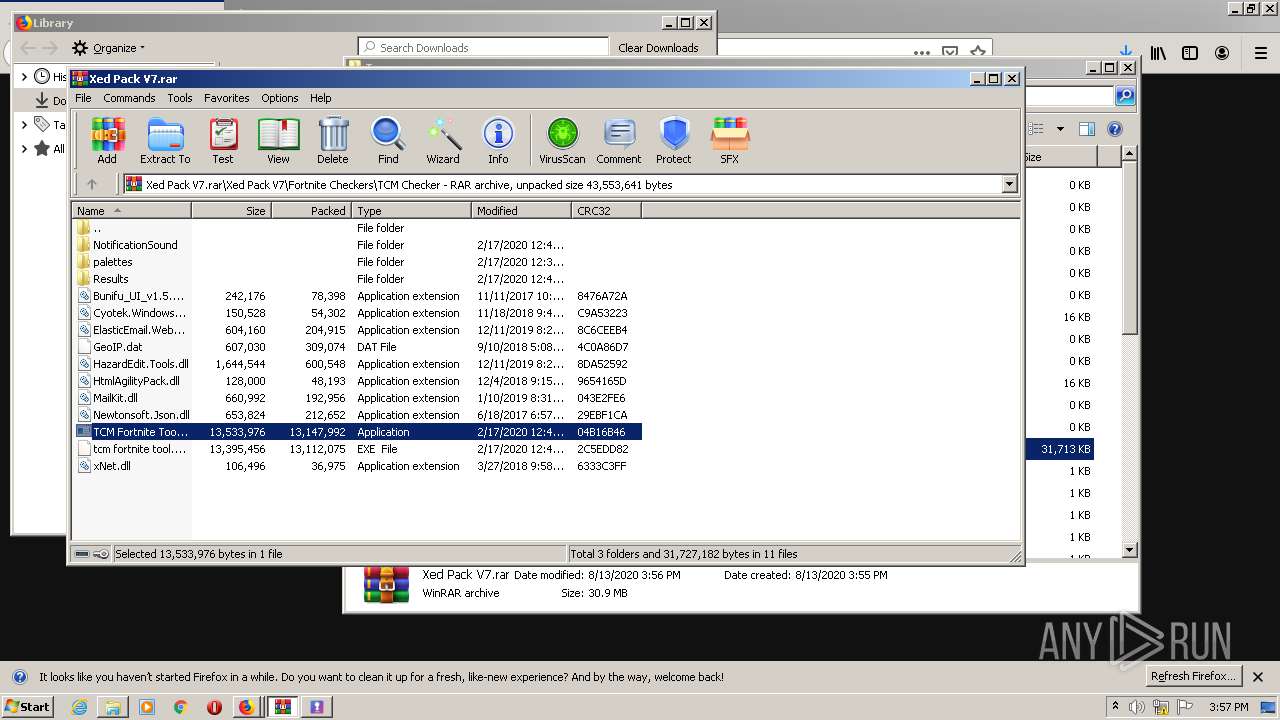This screenshot has width=1280, height=720.
Task: Open Firefox library bookshelf icon
Action: click(1158, 53)
